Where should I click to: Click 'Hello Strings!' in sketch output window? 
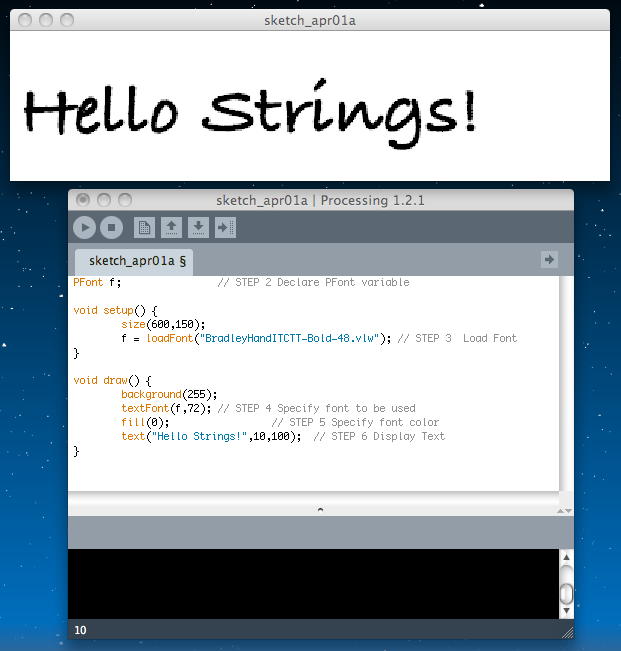pyautogui.click(x=250, y=113)
